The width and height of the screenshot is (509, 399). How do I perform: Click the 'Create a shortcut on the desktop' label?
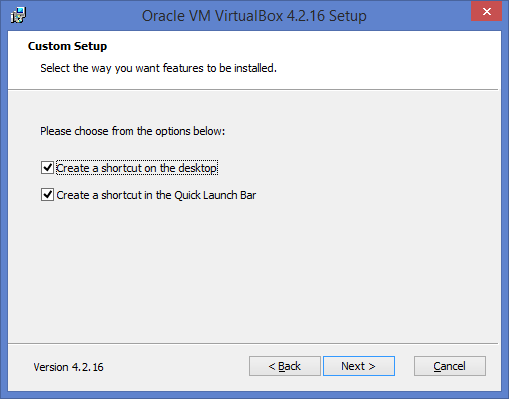[137, 168]
